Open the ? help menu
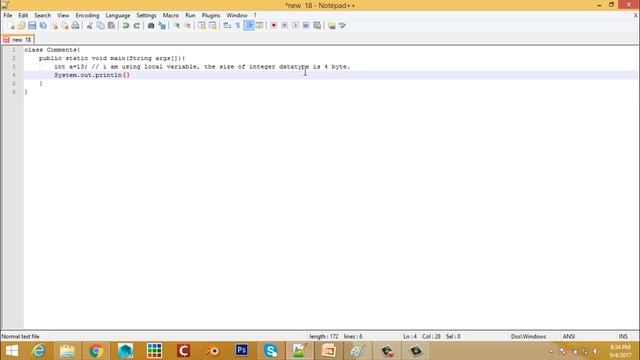Image resolution: width=640 pixels, height=360 pixels. pos(255,15)
